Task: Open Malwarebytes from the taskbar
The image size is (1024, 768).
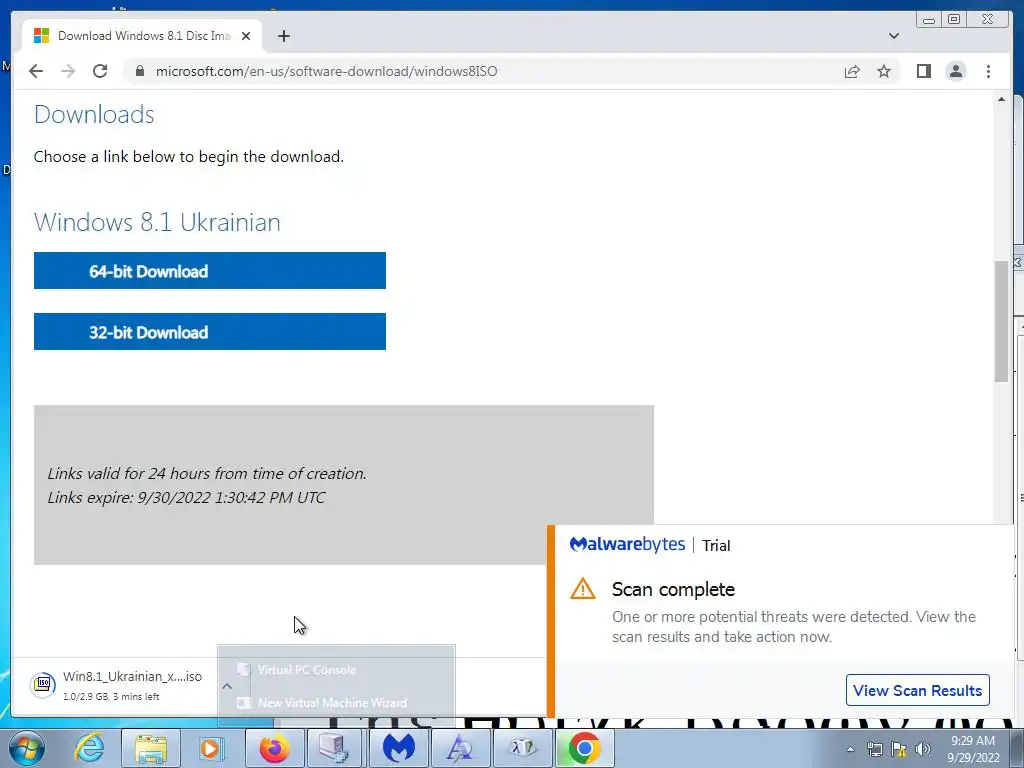Action: click(398, 748)
